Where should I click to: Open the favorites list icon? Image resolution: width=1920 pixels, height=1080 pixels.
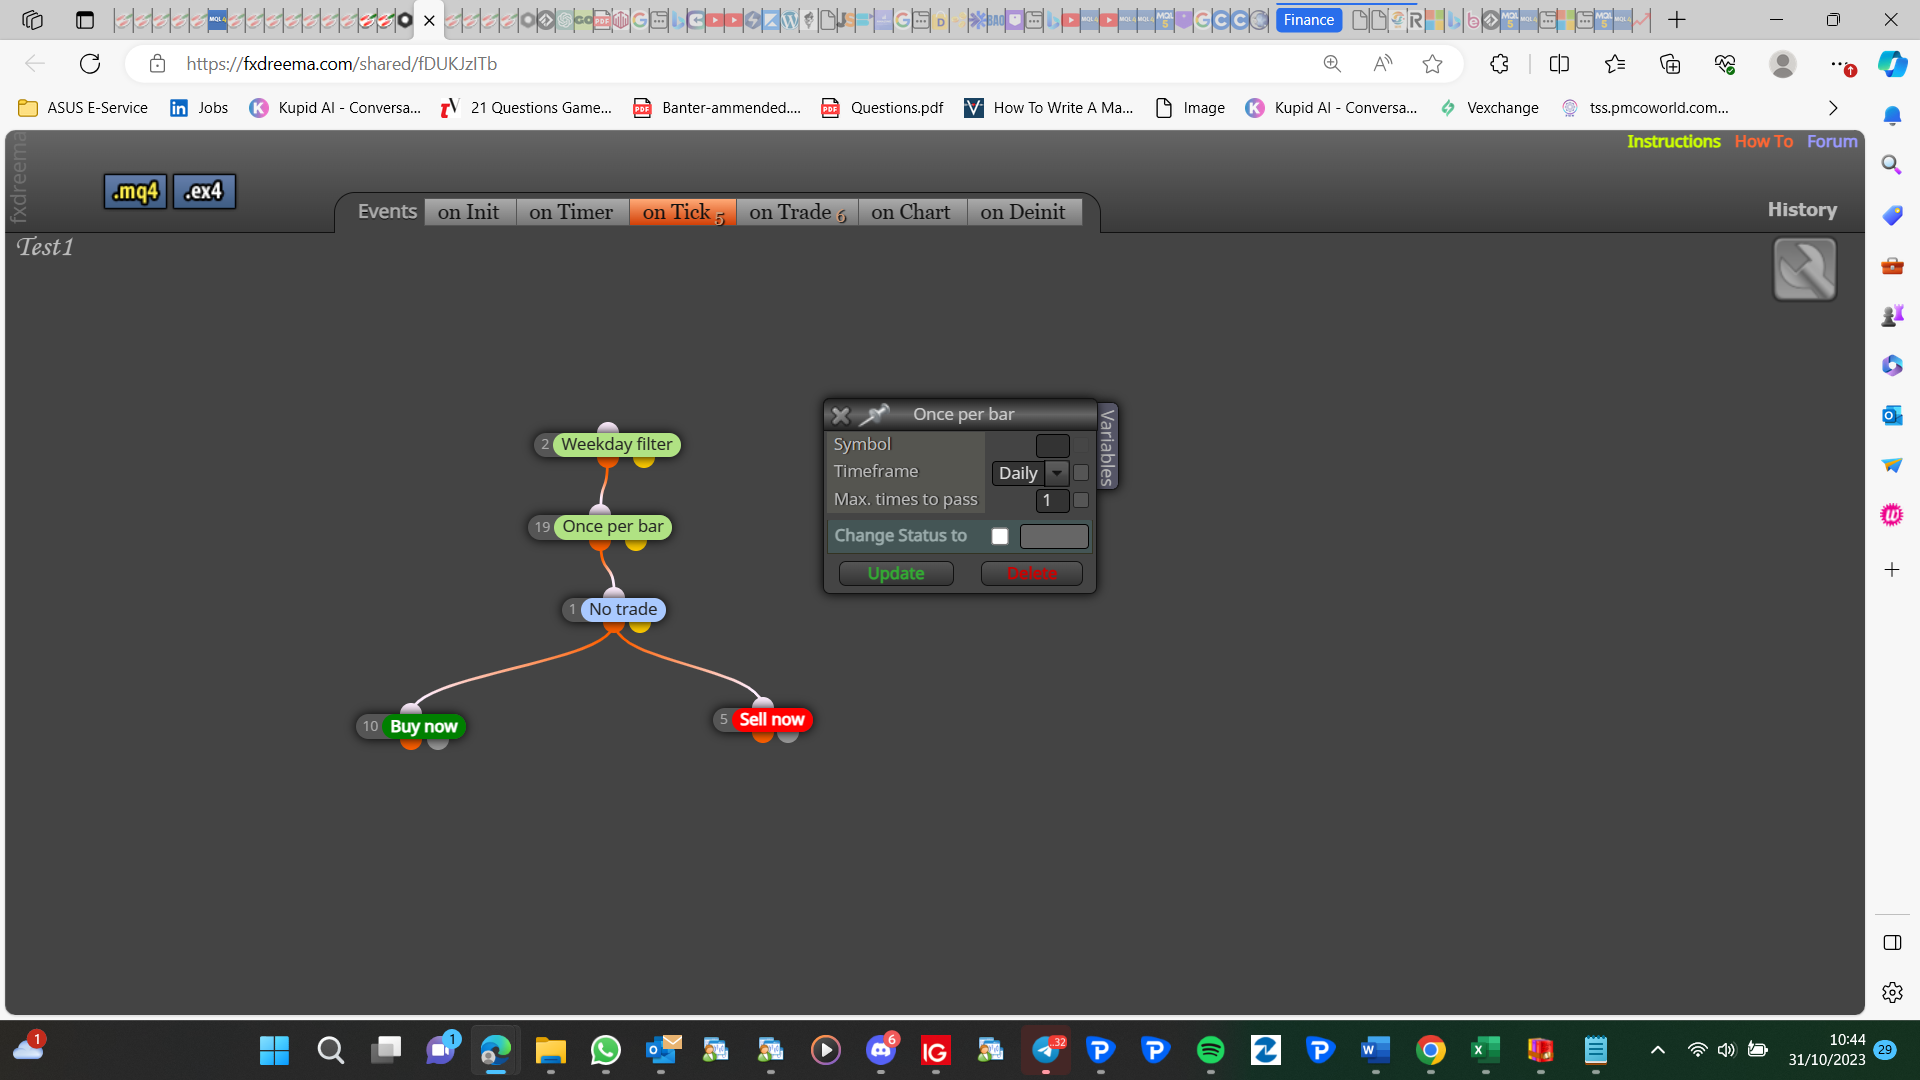click(1615, 64)
